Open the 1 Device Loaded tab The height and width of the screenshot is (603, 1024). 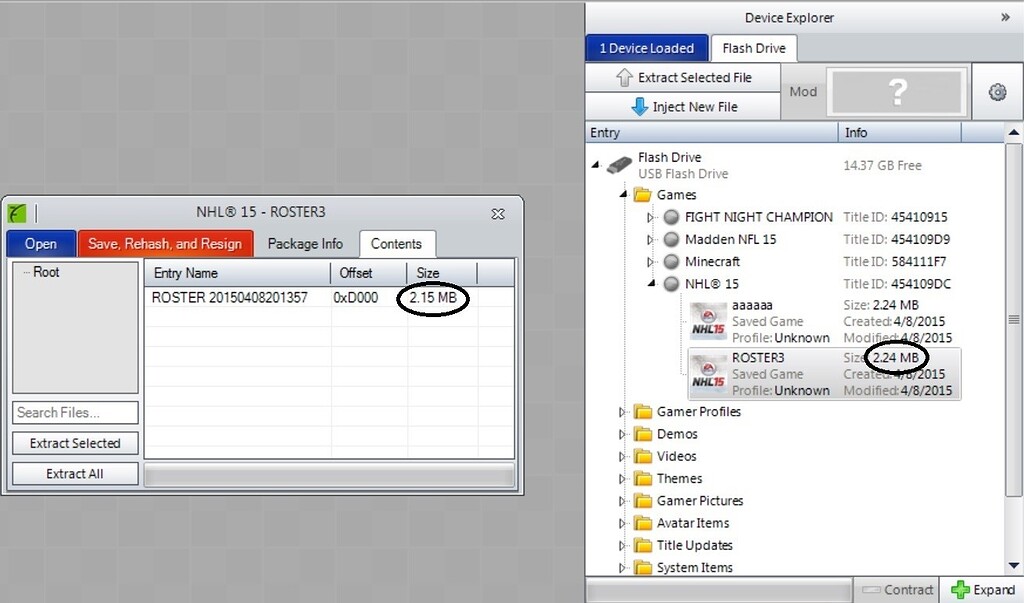pyautogui.click(x=647, y=48)
